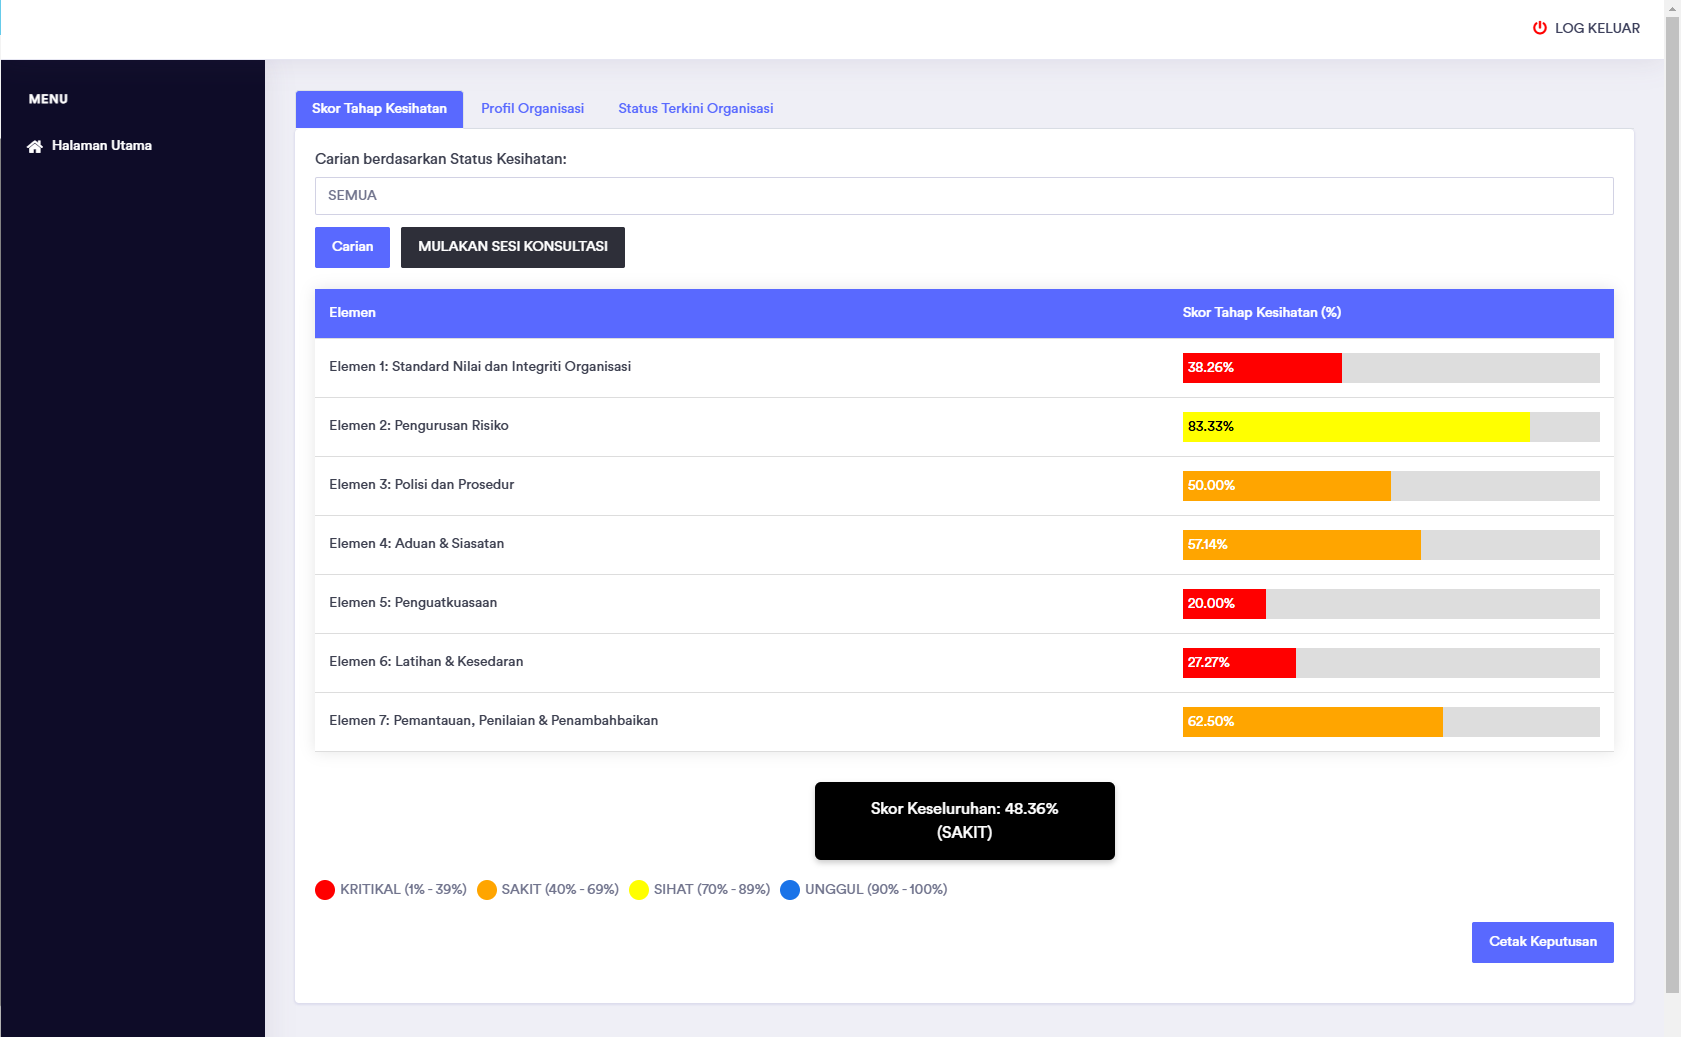Viewport: 1681px width, 1037px height.
Task: Click the orange SAKIT legend circle
Action: 487,890
